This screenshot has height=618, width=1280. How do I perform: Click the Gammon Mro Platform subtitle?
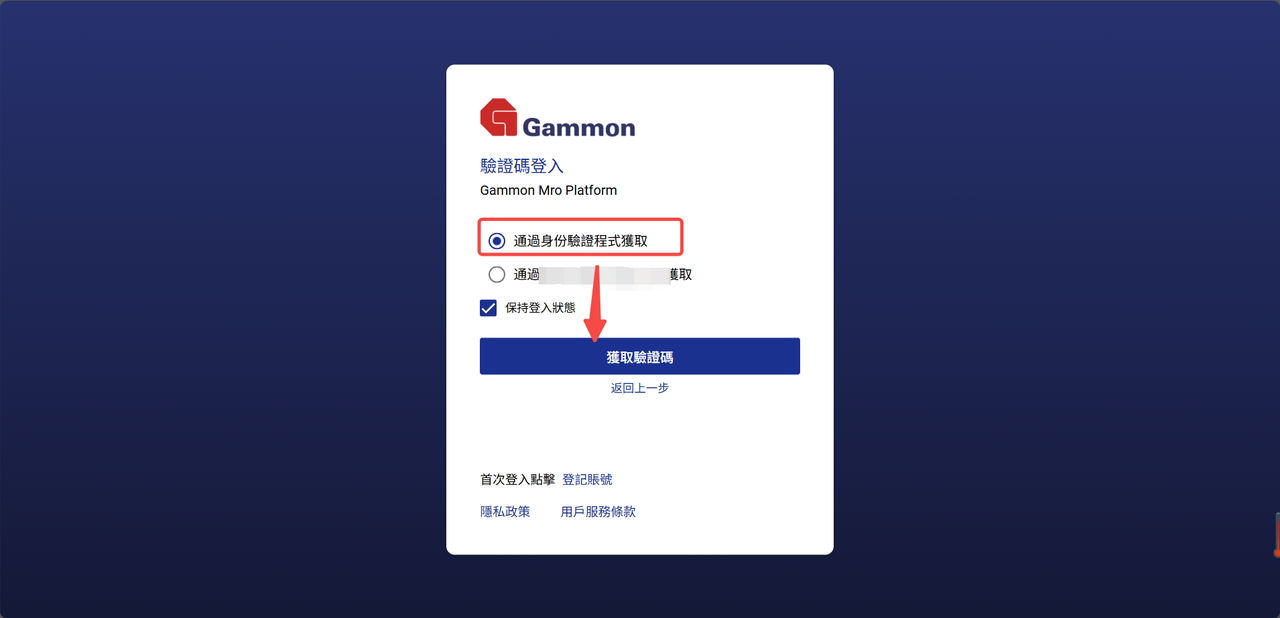click(x=548, y=190)
